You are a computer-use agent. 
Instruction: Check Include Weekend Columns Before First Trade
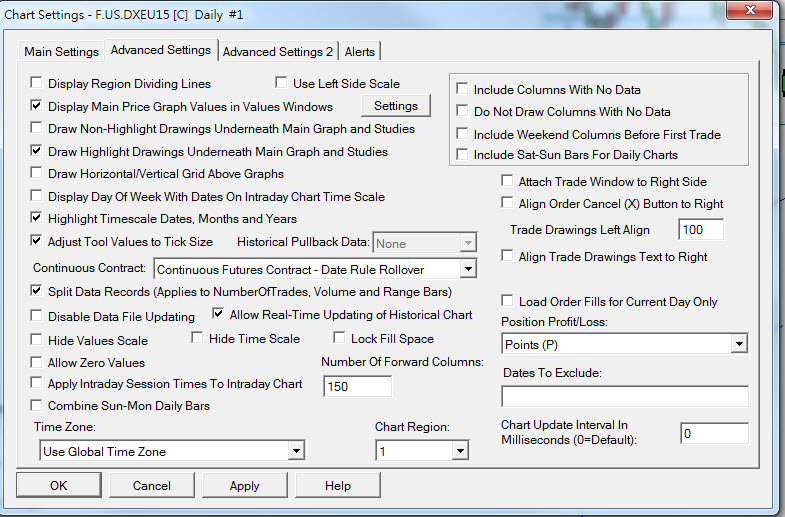tap(462, 134)
